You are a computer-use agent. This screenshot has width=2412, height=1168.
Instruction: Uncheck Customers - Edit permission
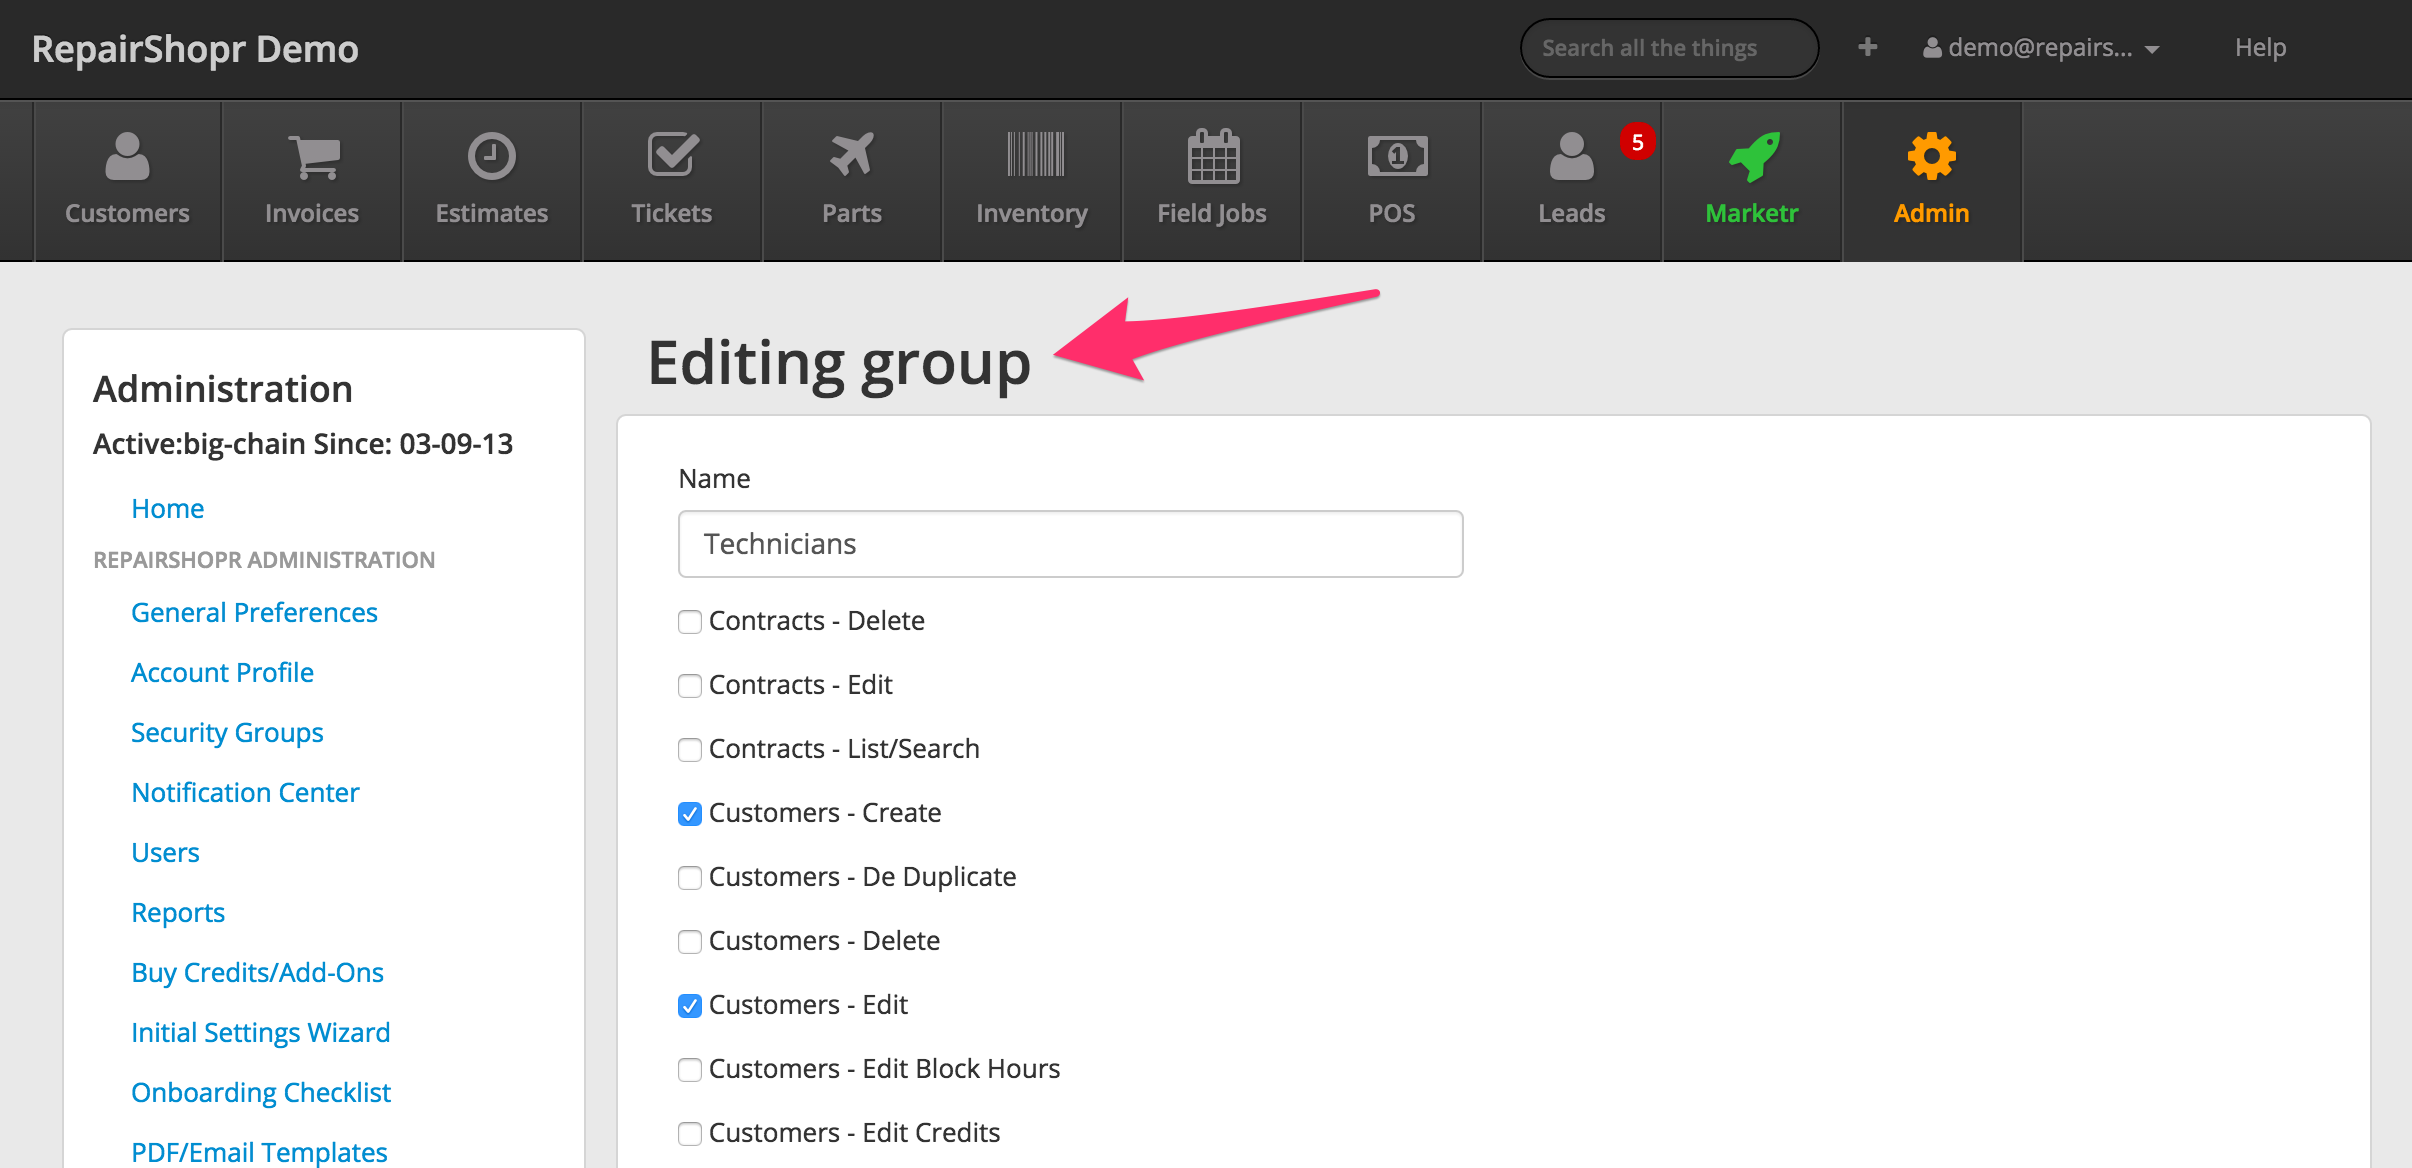click(x=690, y=1006)
